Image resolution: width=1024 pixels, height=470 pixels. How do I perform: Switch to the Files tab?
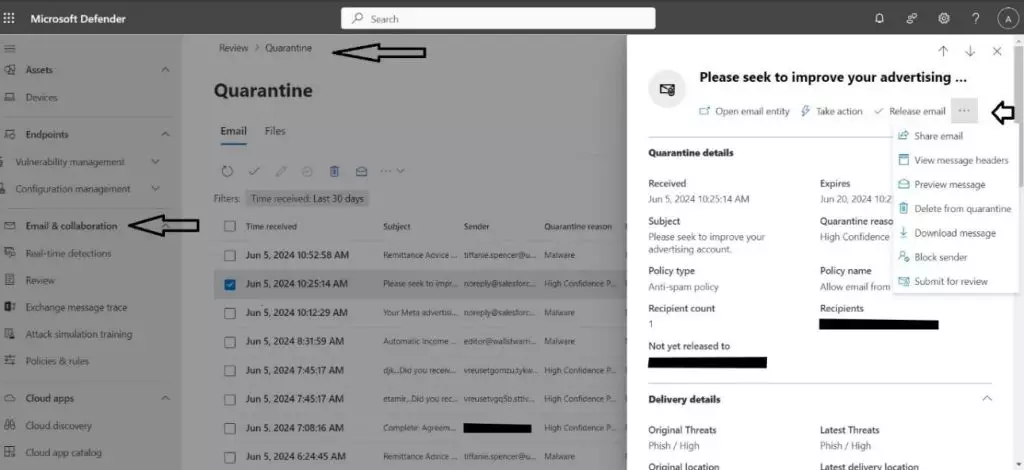click(x=275, y=131)
